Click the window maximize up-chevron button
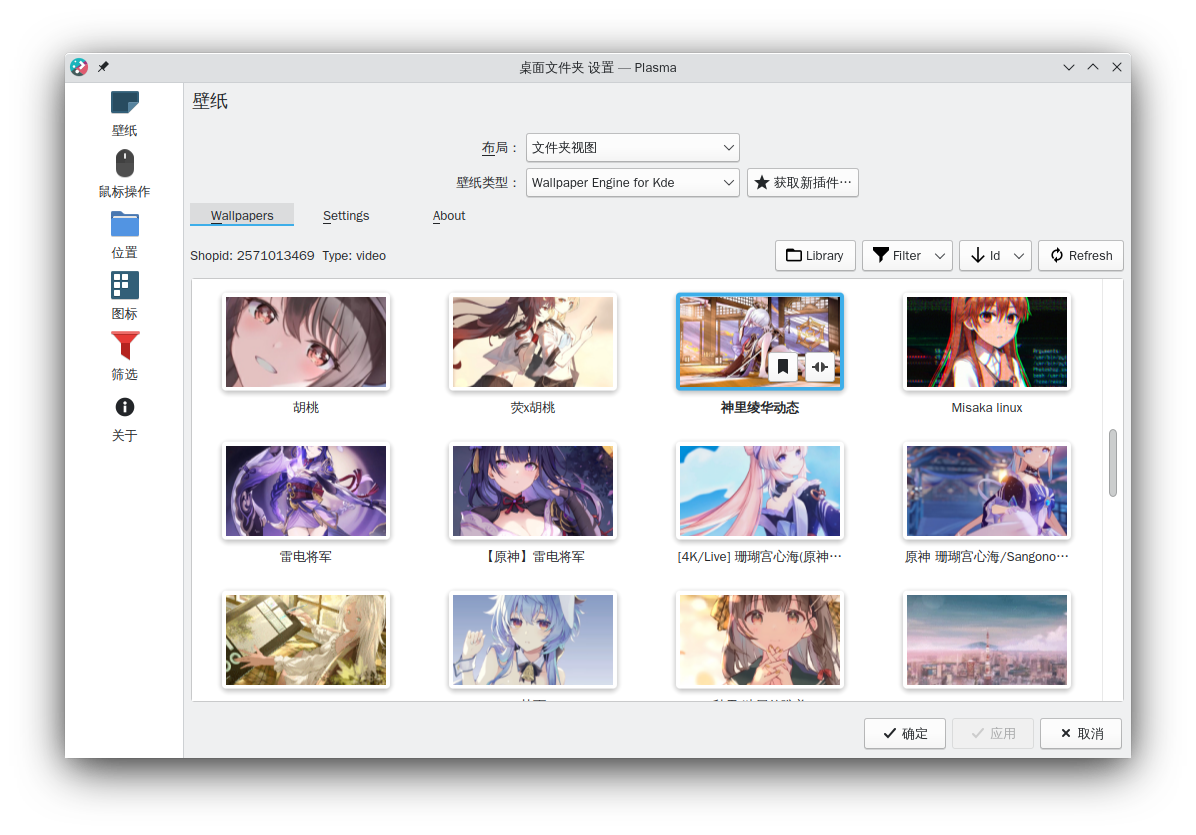This screenshot has height=835, width=1196. click(1093, 67)
